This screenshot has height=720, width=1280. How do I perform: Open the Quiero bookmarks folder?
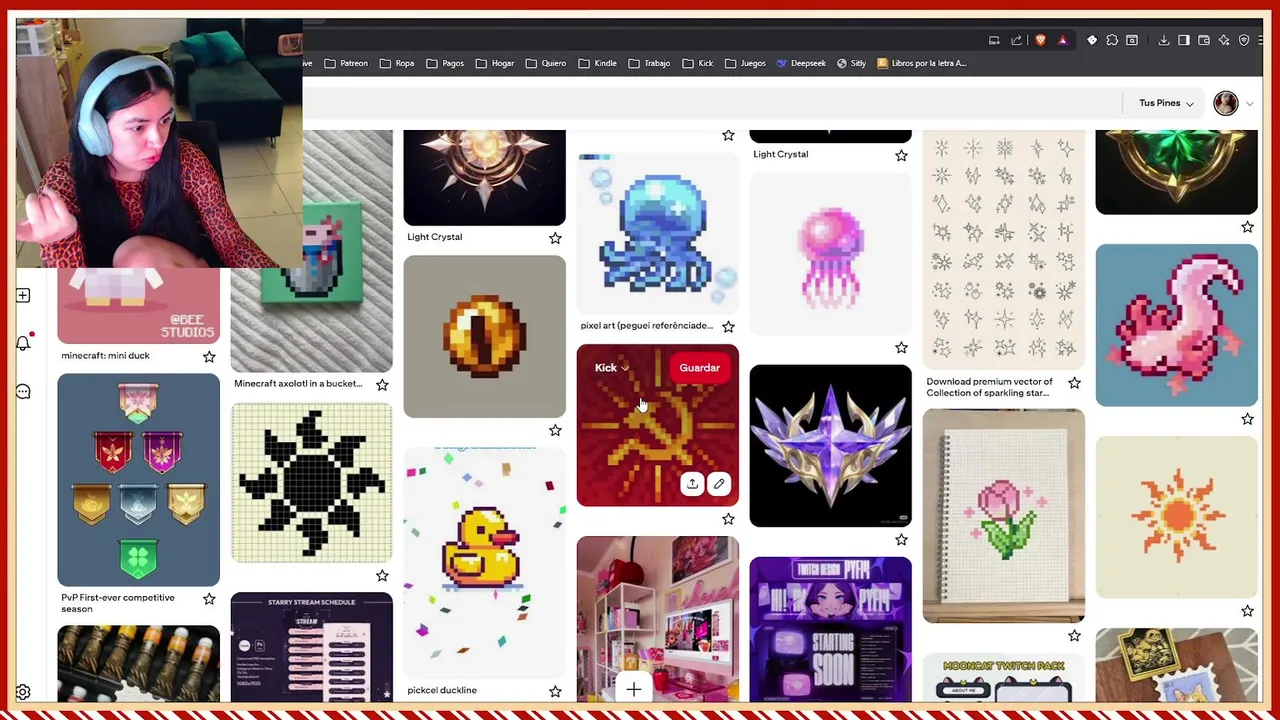tap(546, 63)
